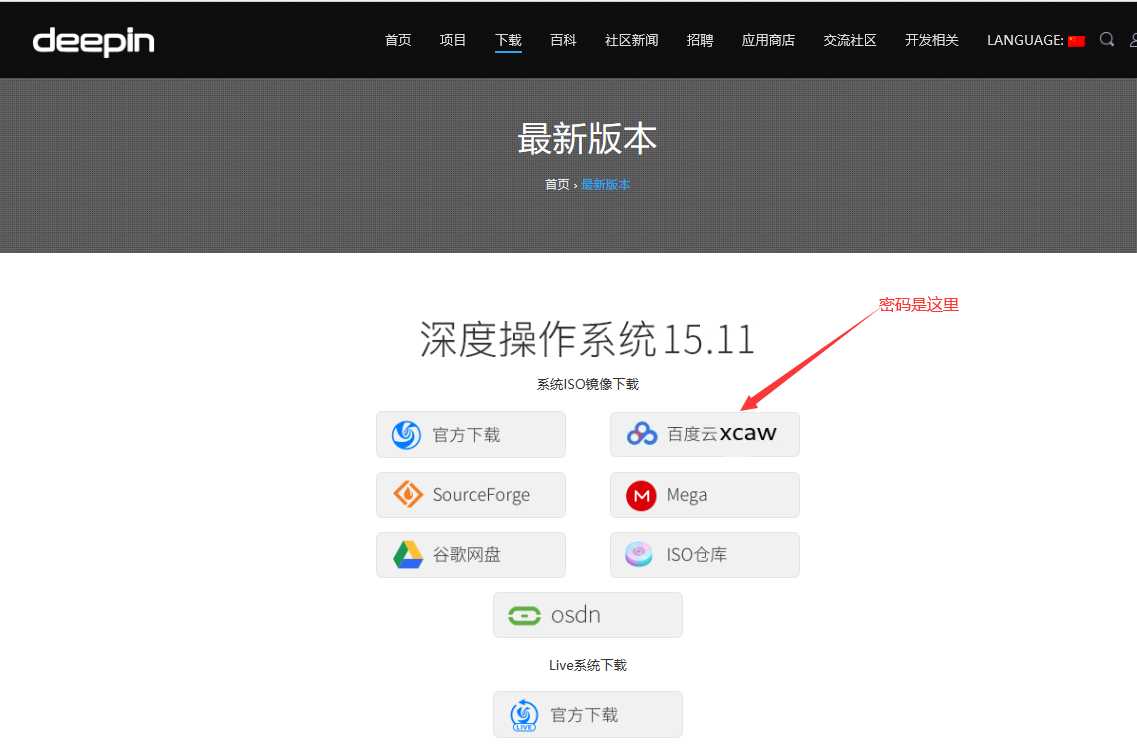
Task: Click the xcaw password text
Action: (x=748, y=433)
